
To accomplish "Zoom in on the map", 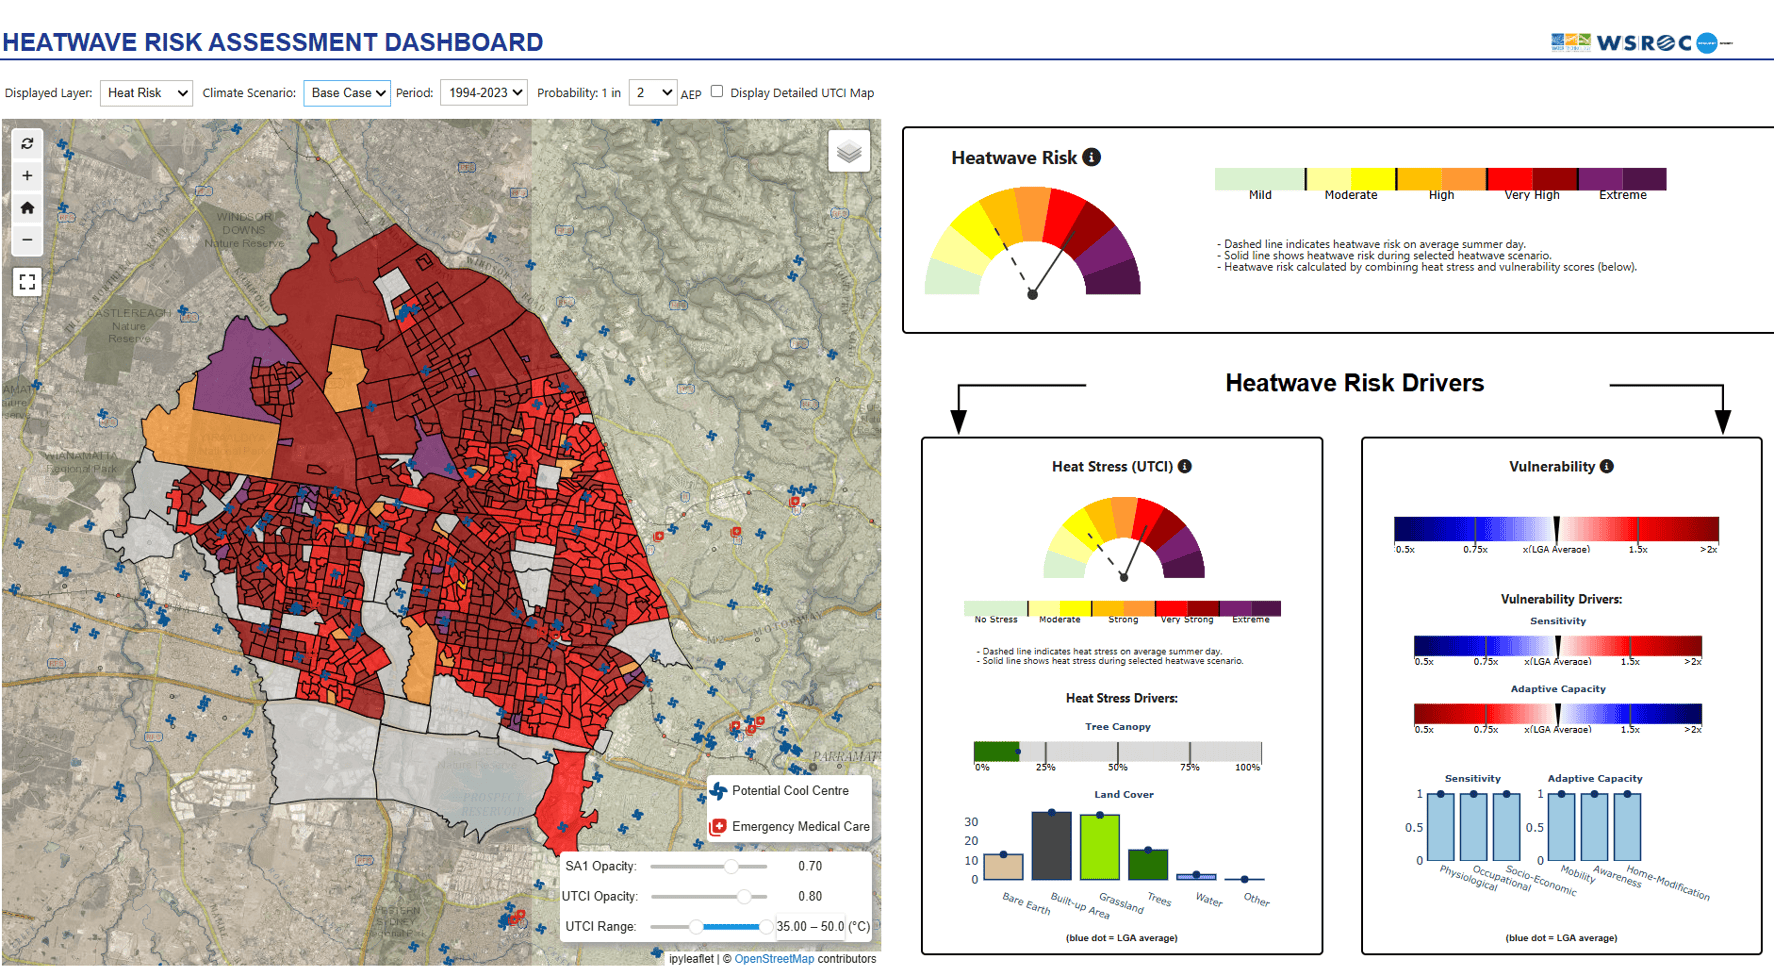I will pos(27,176).
